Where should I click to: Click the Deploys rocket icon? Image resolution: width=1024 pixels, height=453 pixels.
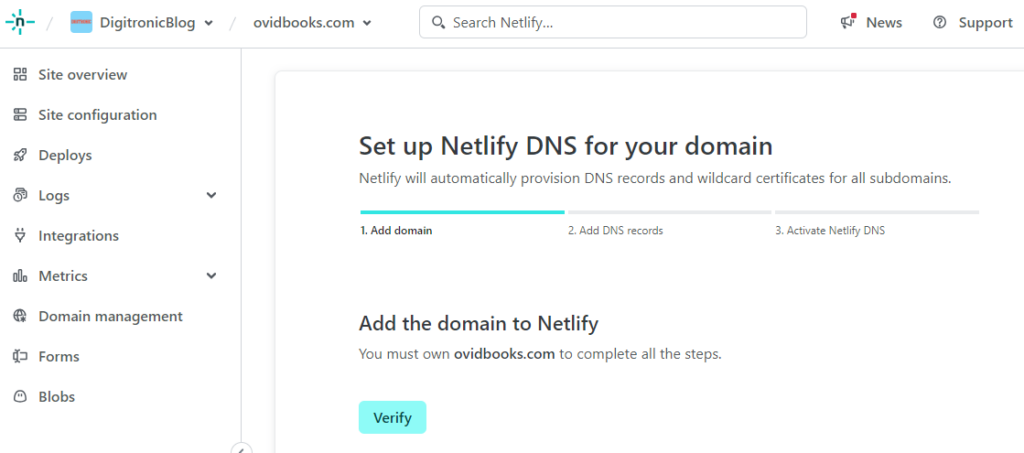[x=20, y=155]
